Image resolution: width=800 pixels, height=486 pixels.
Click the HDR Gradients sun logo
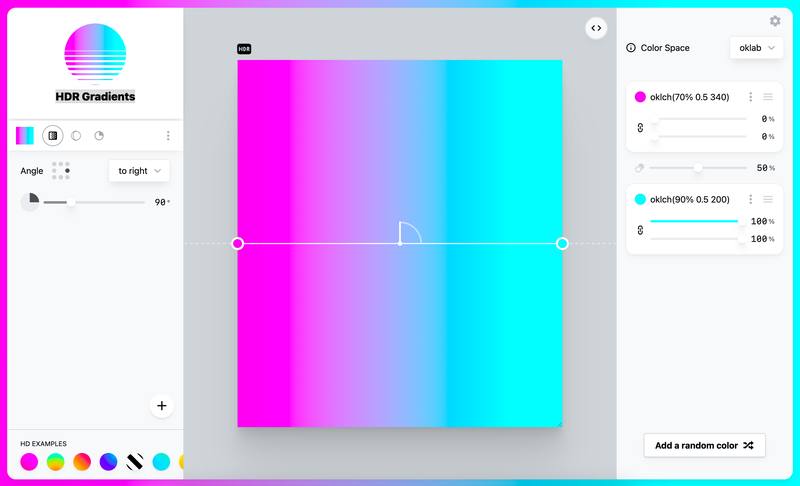coord(95,52)
